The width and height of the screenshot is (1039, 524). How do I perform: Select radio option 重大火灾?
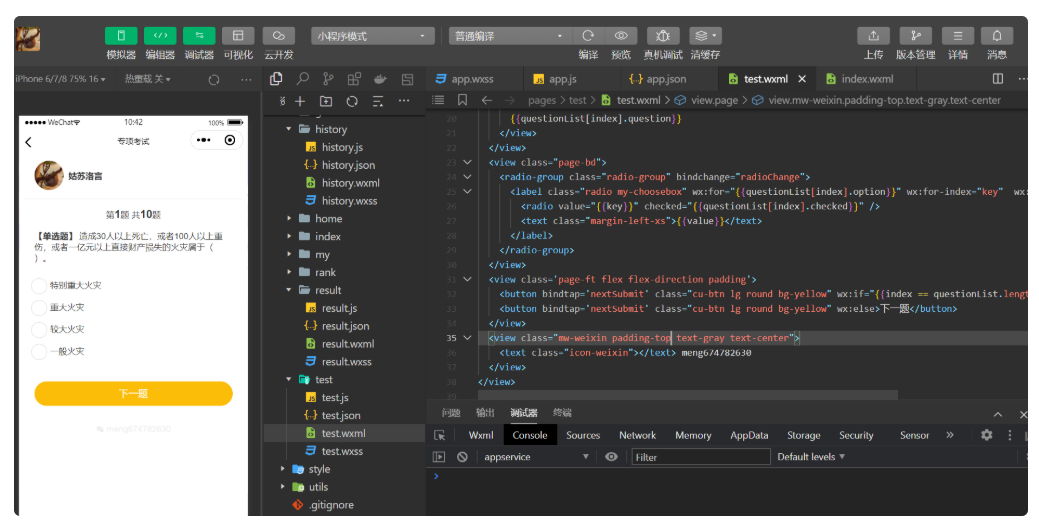pos(39,307)
